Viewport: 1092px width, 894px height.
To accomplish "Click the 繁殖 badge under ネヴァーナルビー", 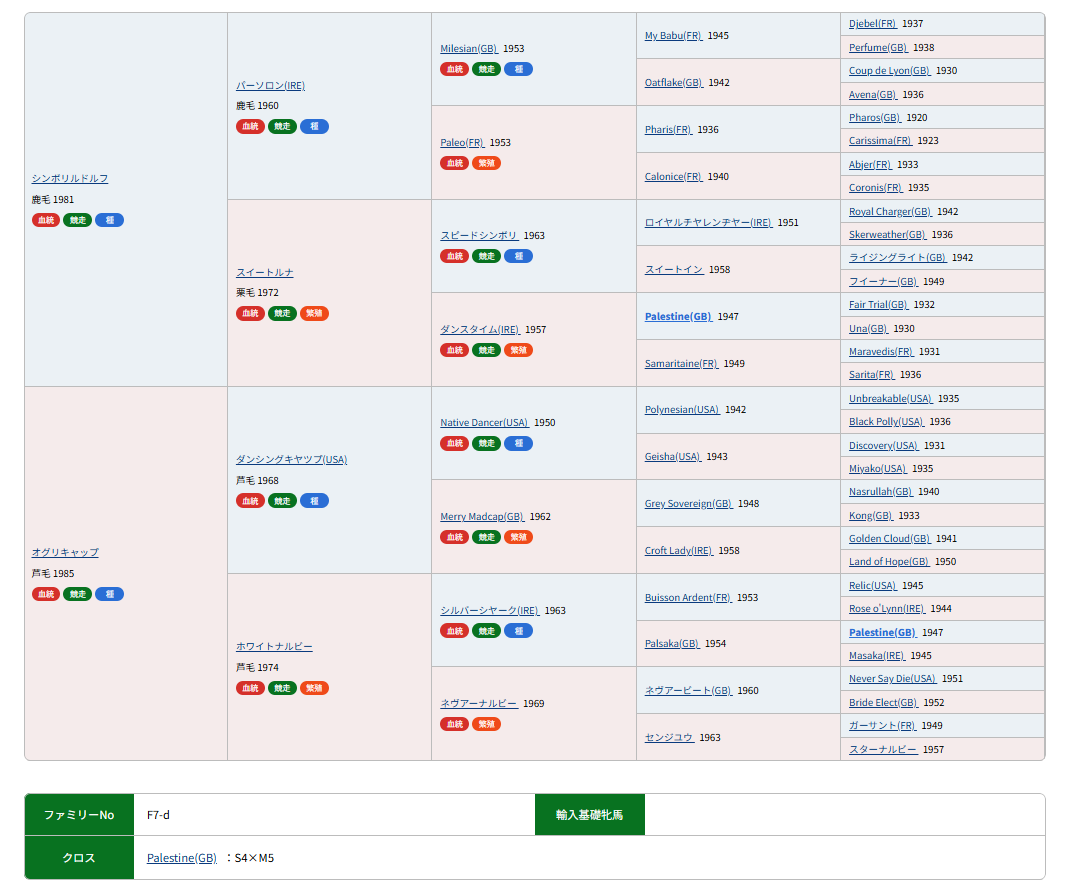I will pyautogui.click(x=486, y=724).
